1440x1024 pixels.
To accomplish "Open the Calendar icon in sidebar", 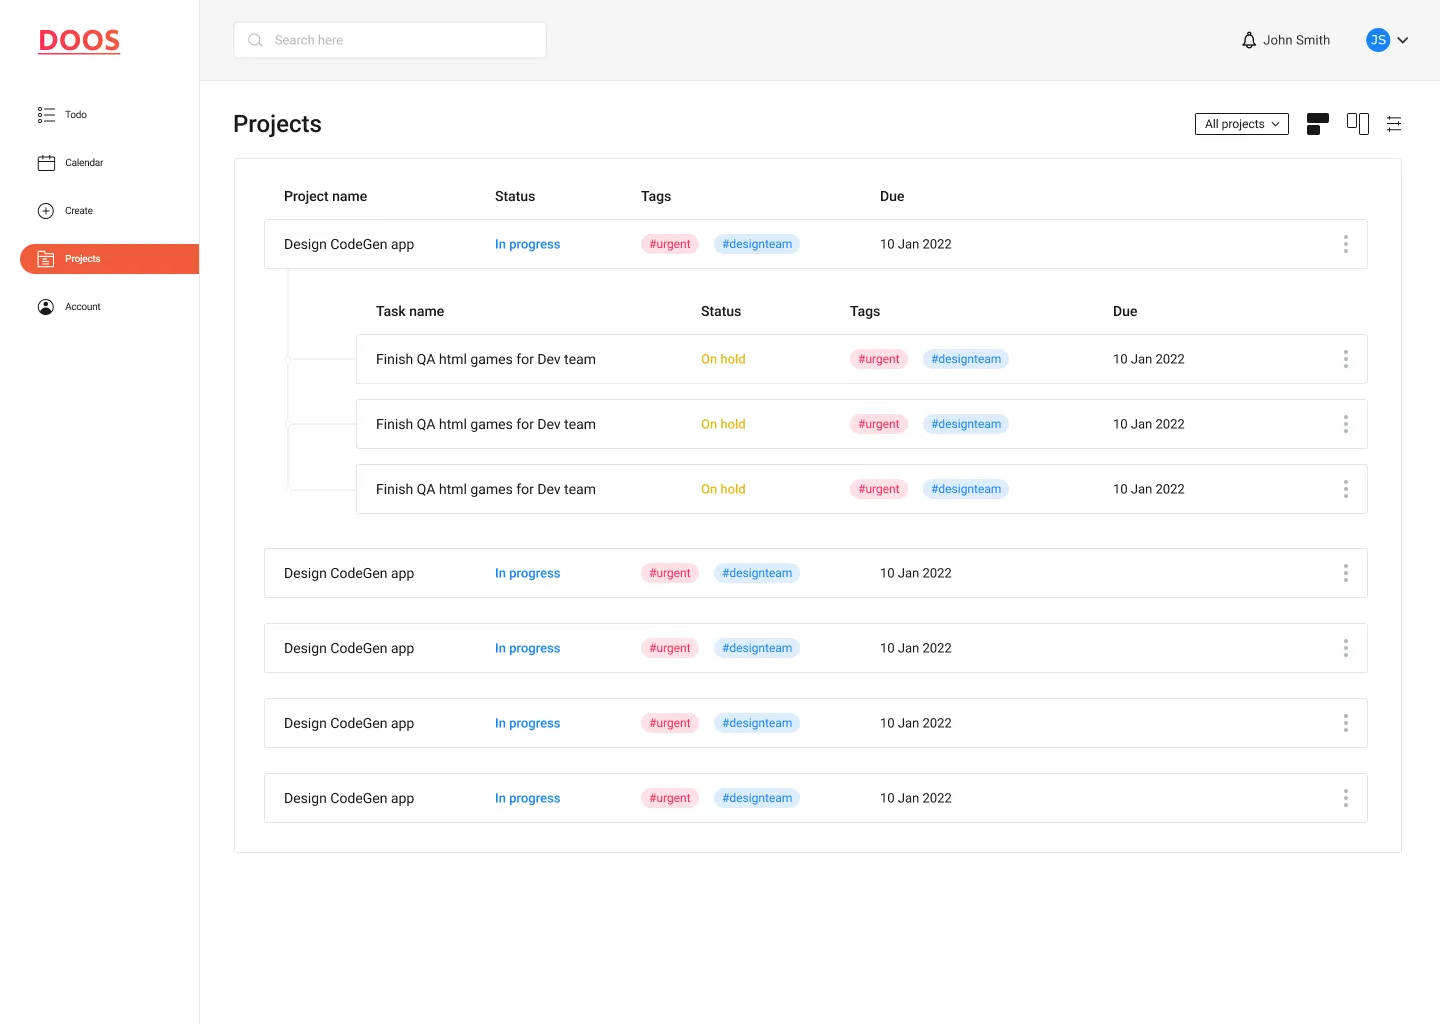I will [x=46, y=163].
